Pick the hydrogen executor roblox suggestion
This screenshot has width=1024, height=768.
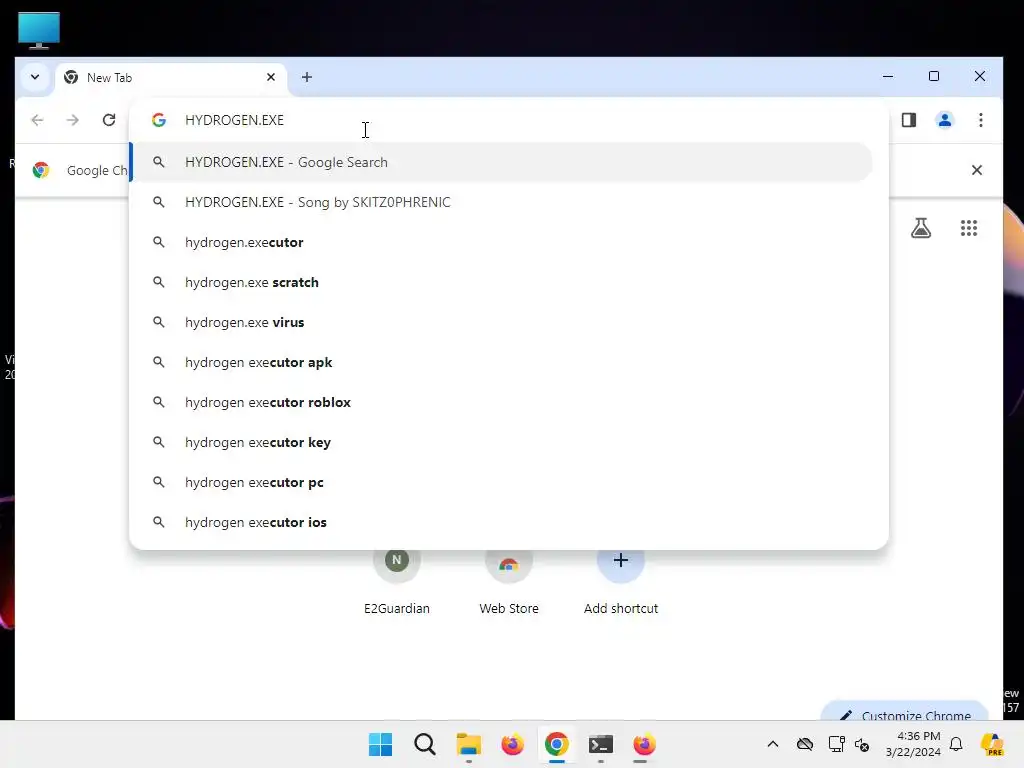pyautogui.click(x=501, y=402)
